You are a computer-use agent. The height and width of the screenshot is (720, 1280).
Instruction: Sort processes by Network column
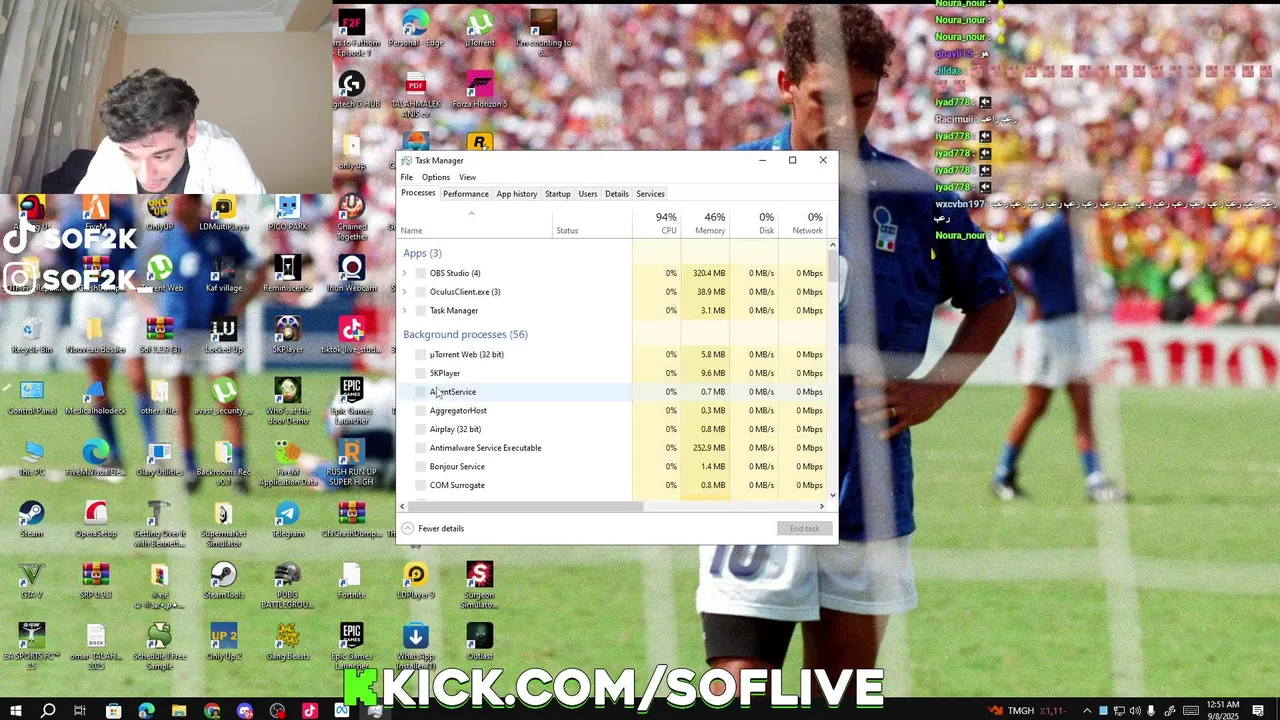(x=803, y=223)
